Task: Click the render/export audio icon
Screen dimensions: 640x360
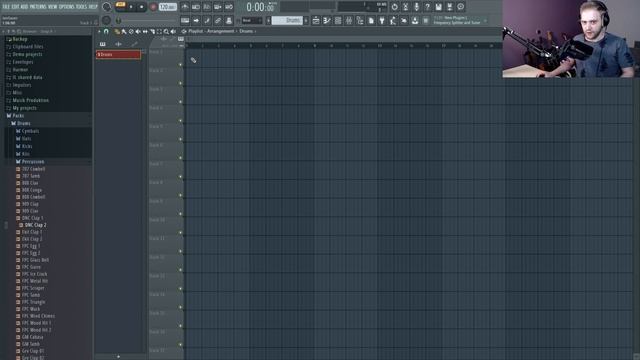Action: (449, 7)
